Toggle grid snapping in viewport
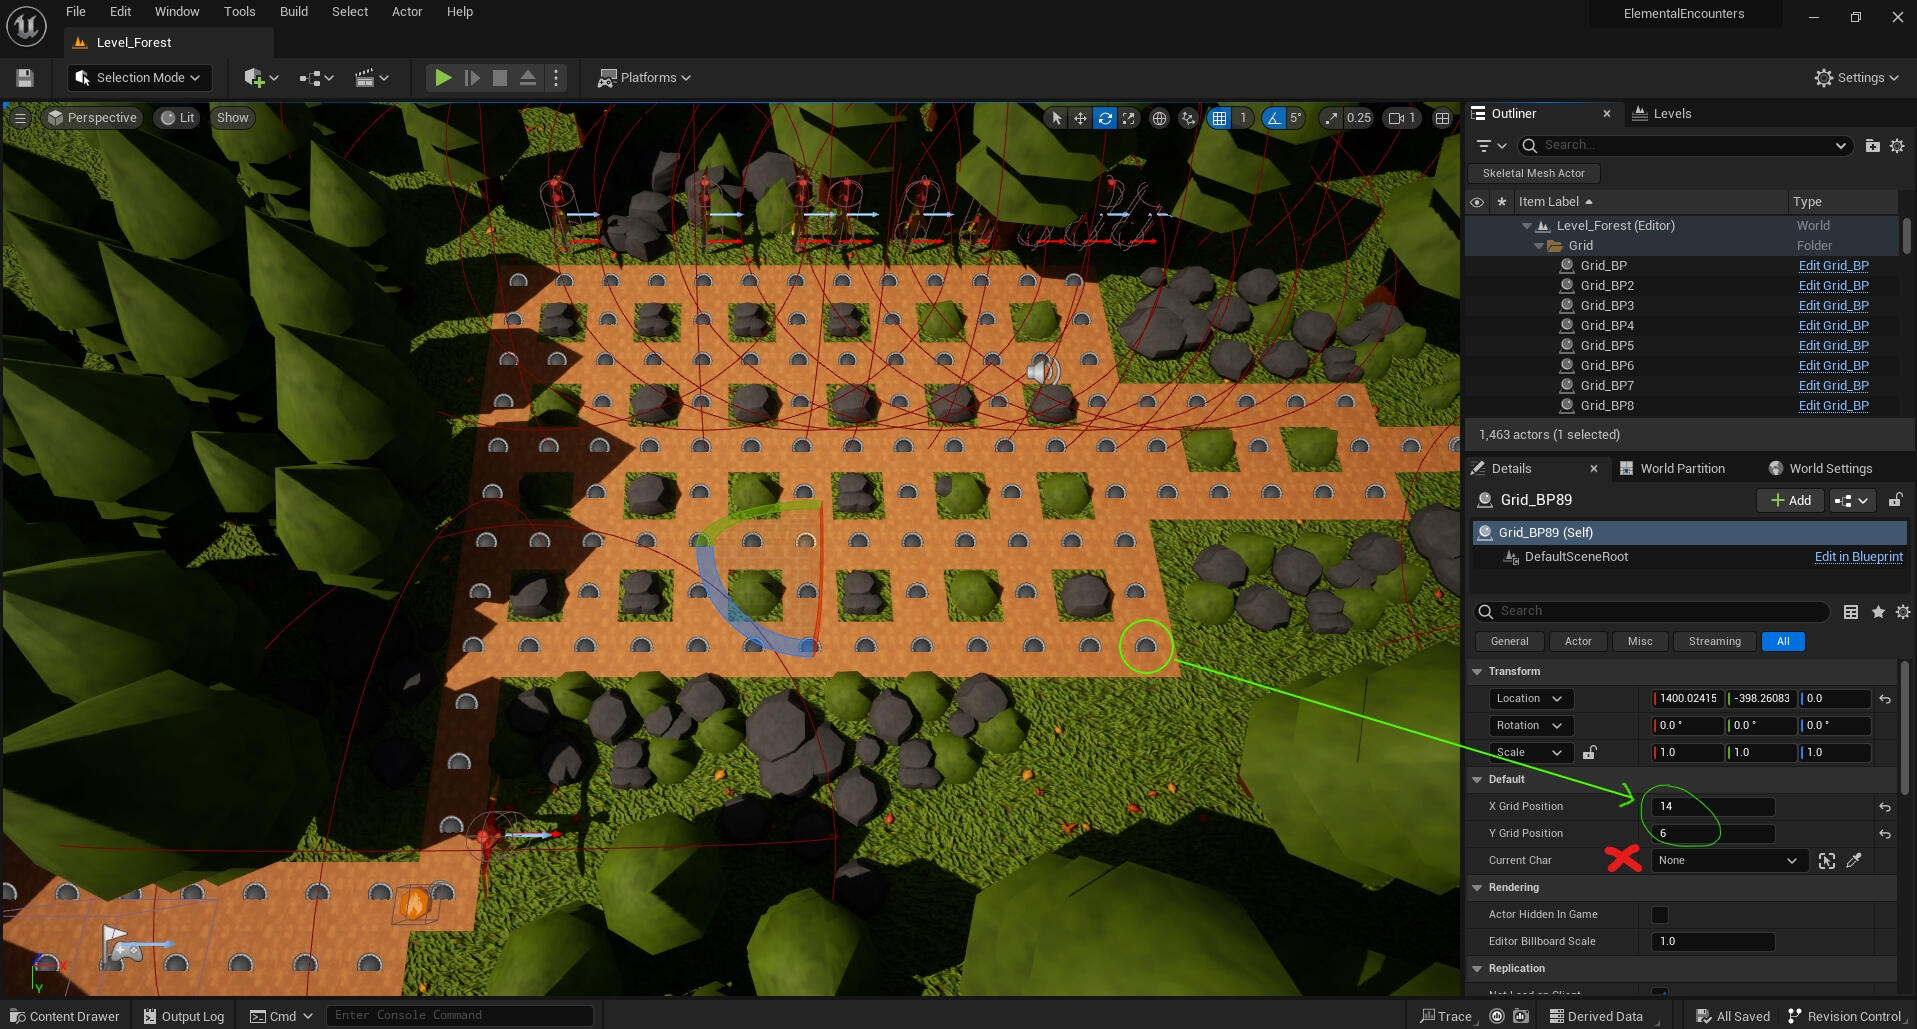1917x1029 pixels. point(1219,118)
